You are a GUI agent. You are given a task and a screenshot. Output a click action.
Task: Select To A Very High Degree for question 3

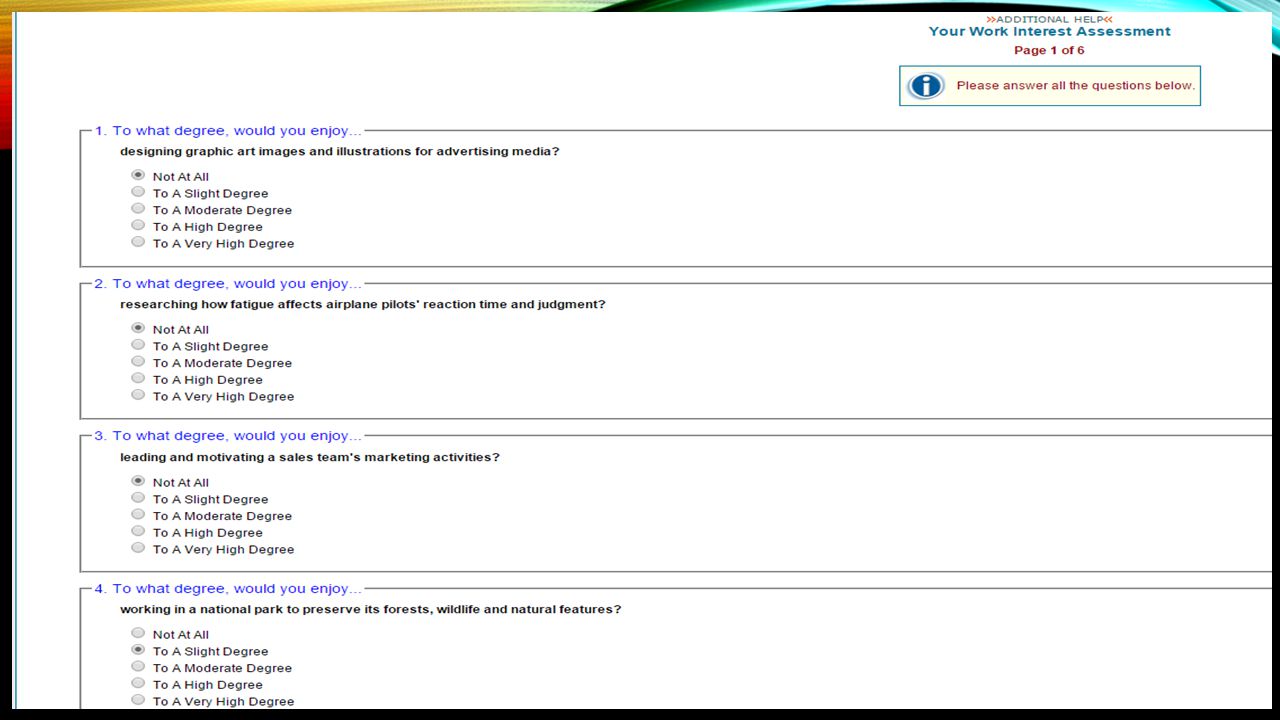138,548
